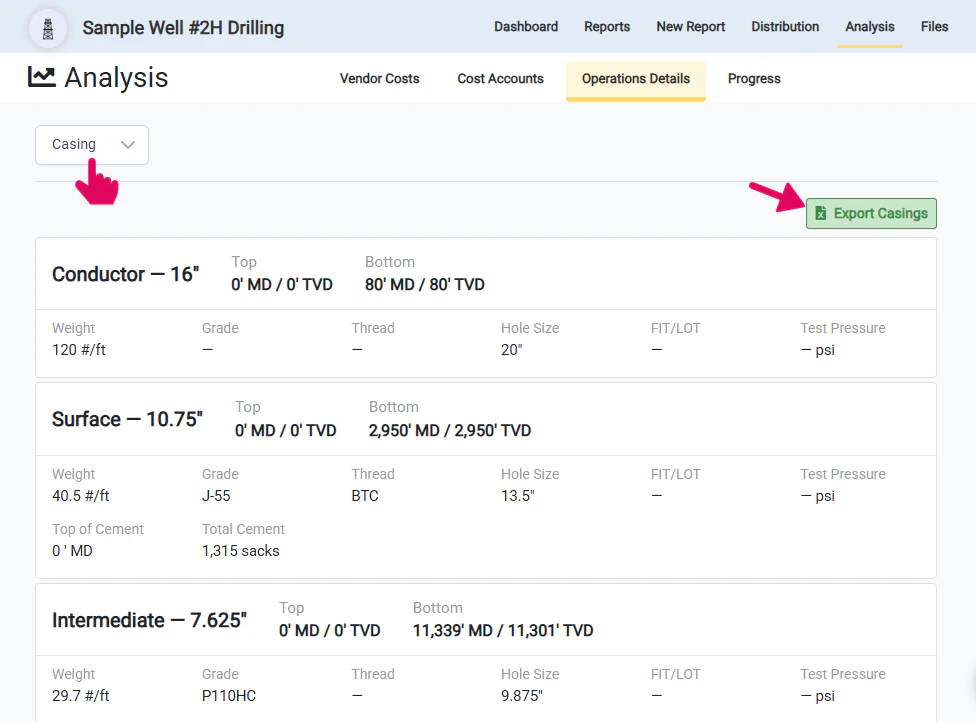This screenshot has height=722, width=976.
Task: Select the Analysis nav item
Action: [x=869, y=27]
